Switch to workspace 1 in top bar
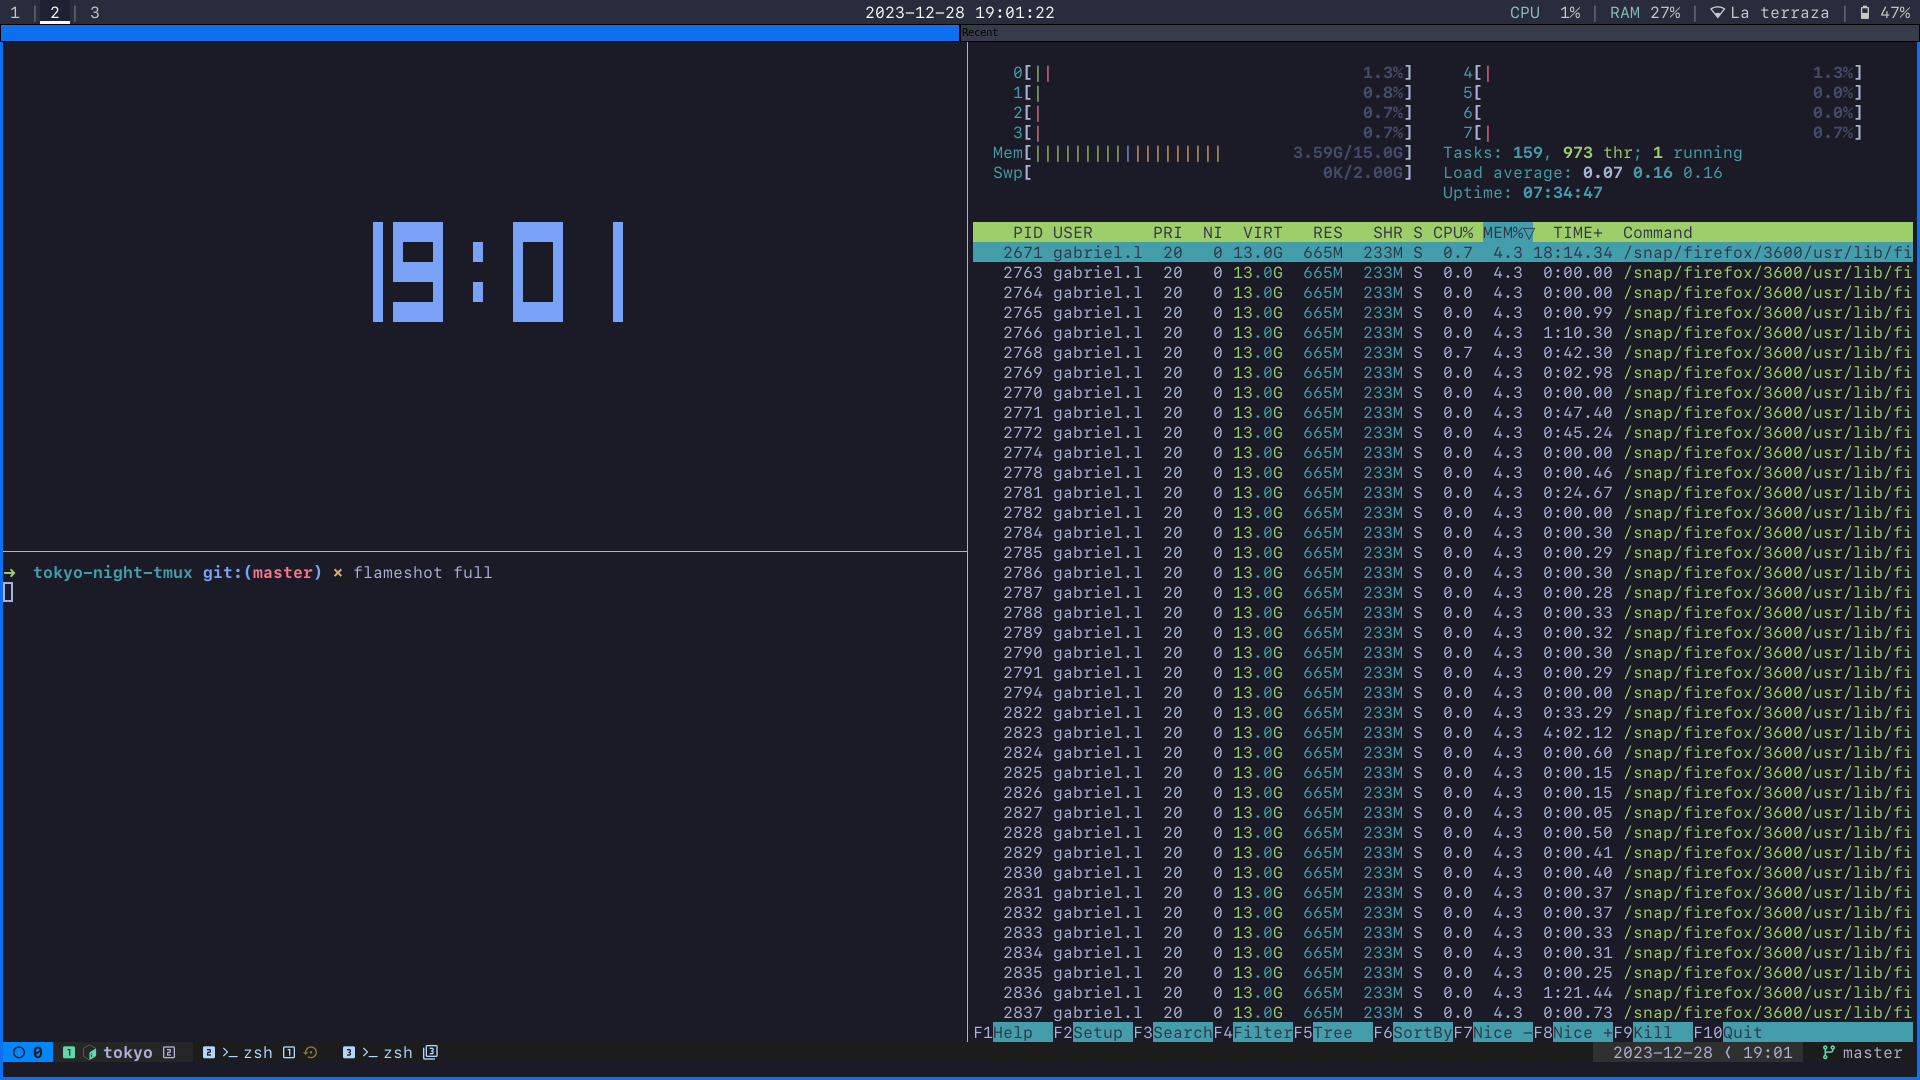Screen dimensions: 1920x1080 15,13
